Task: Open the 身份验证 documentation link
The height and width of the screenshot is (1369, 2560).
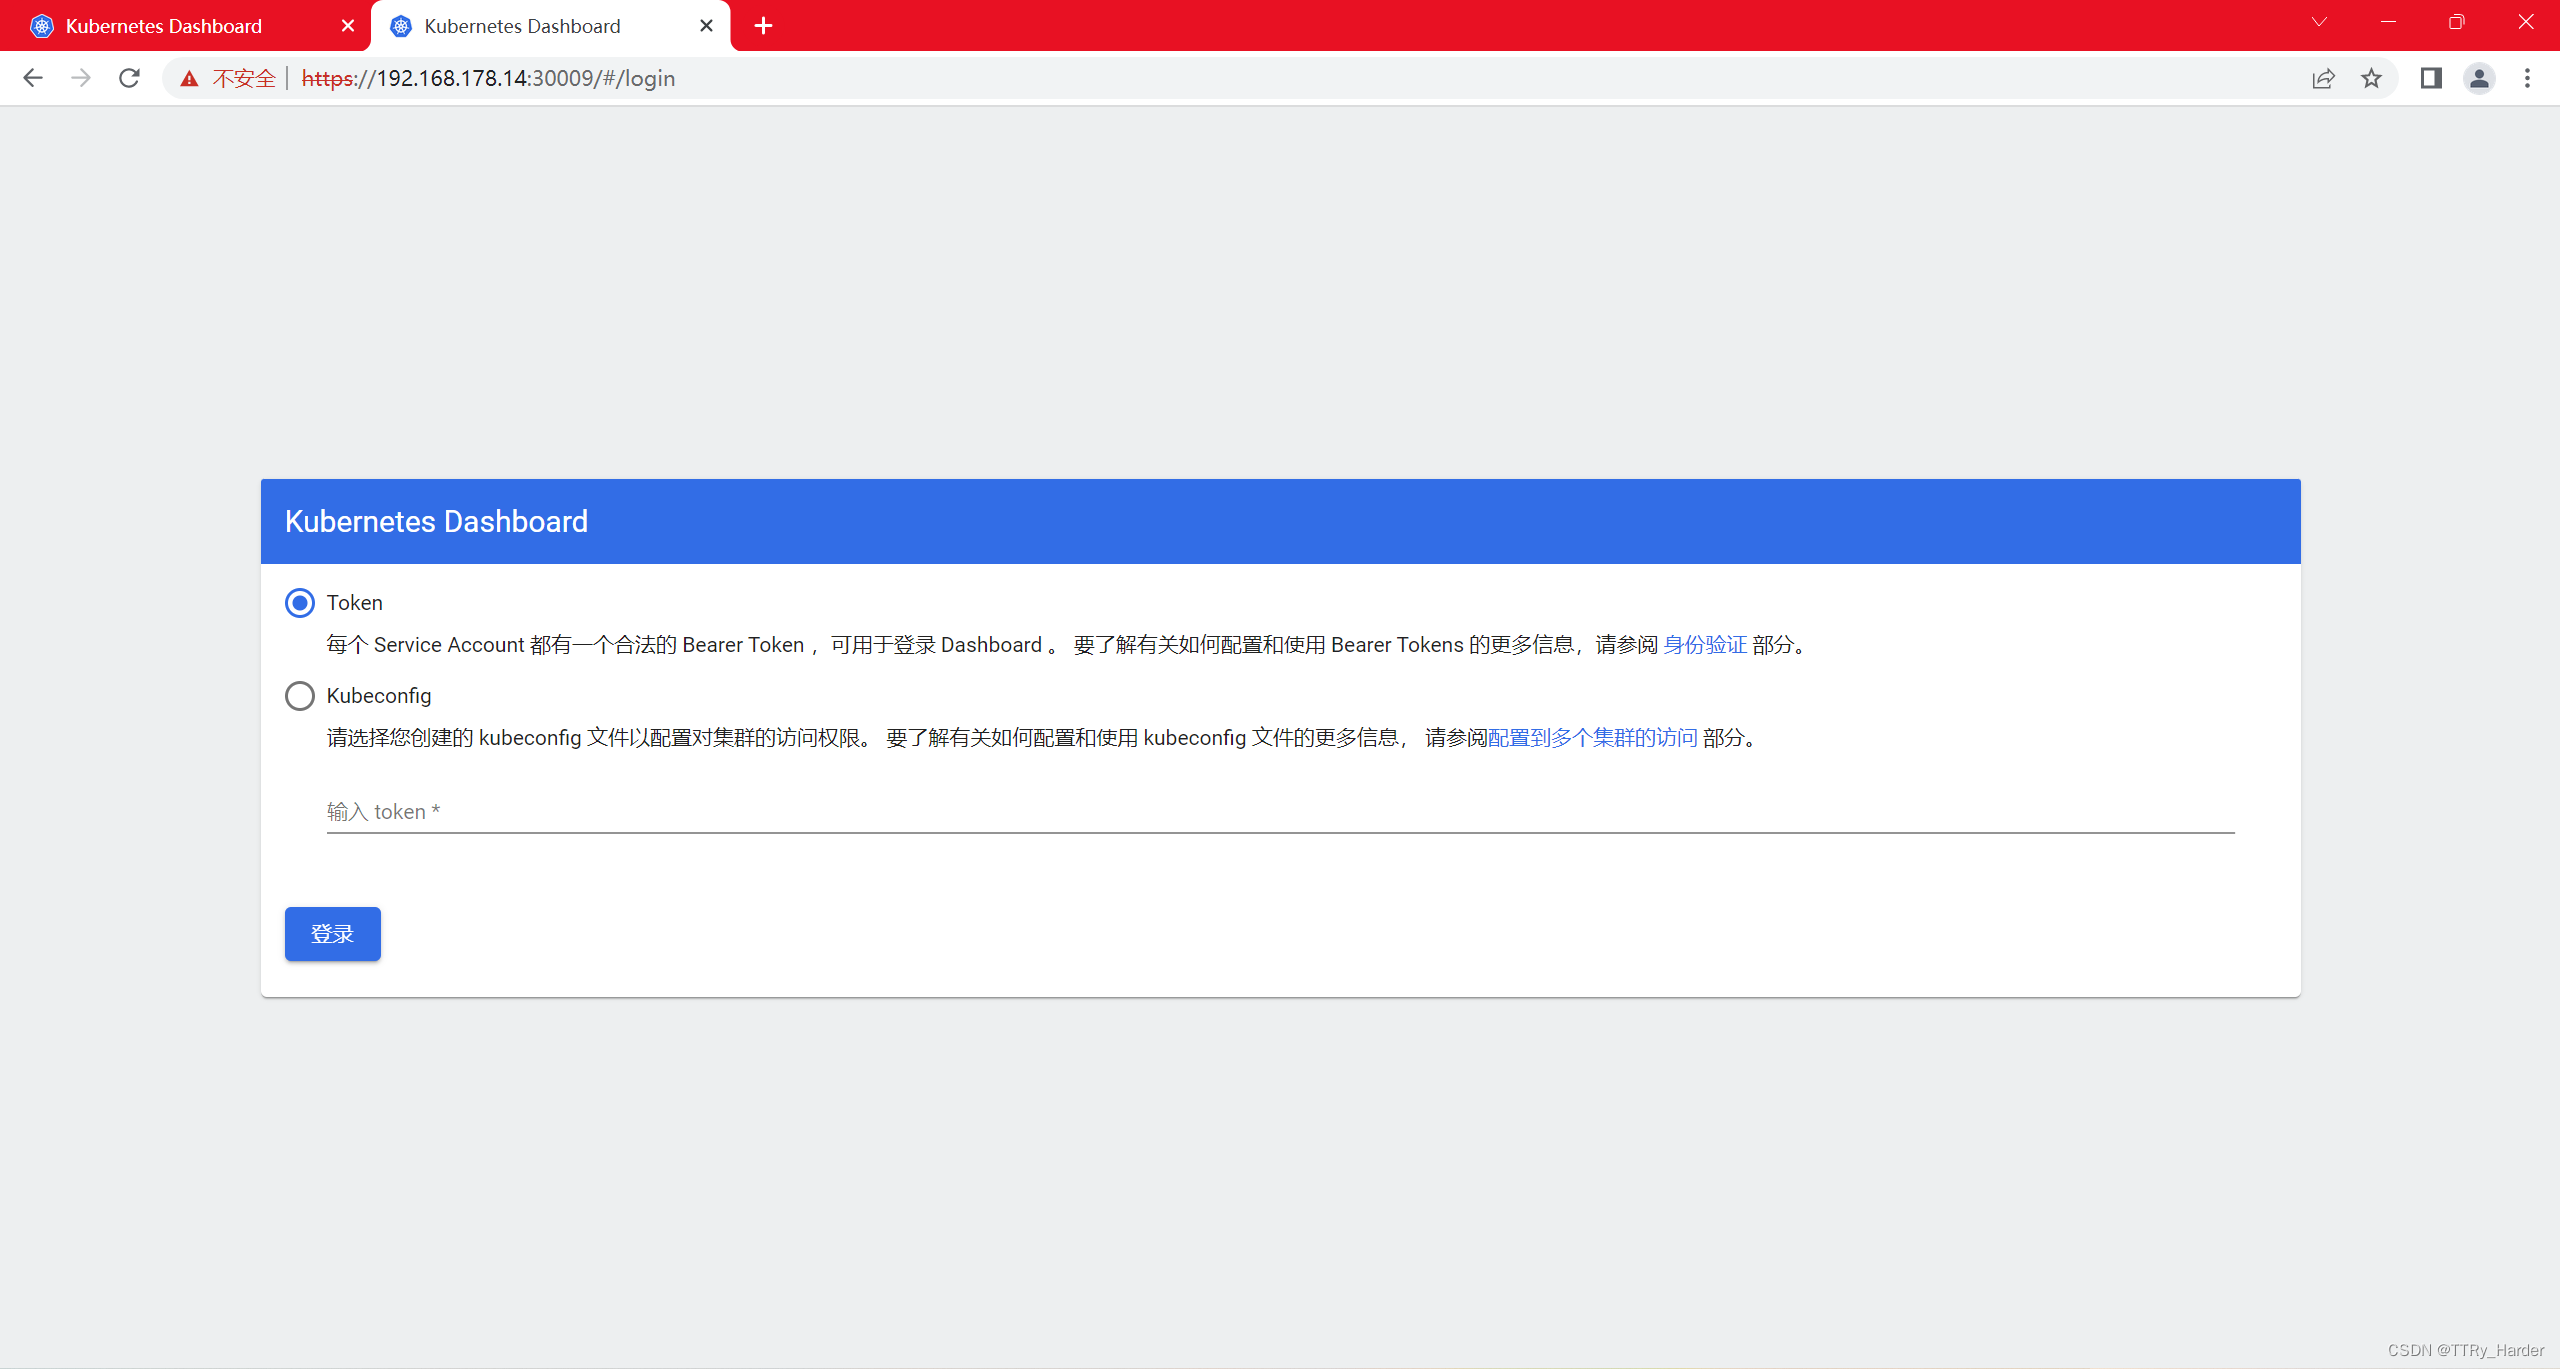Action: (1703, 644)
